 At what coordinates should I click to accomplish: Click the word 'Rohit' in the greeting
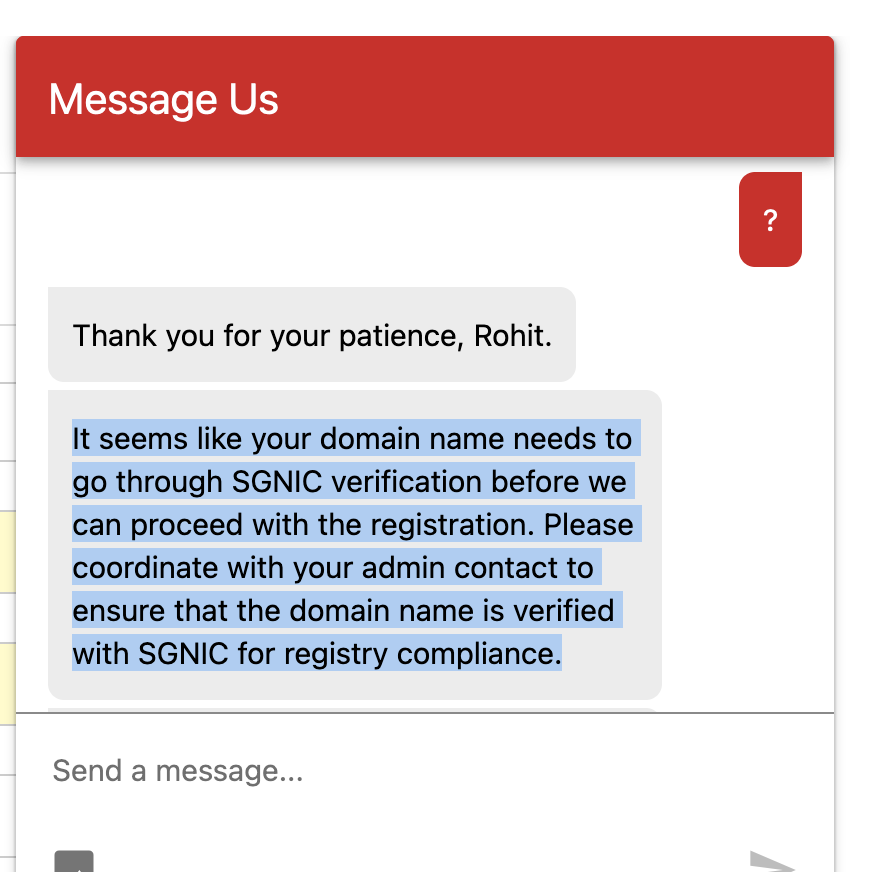point(509,336)
